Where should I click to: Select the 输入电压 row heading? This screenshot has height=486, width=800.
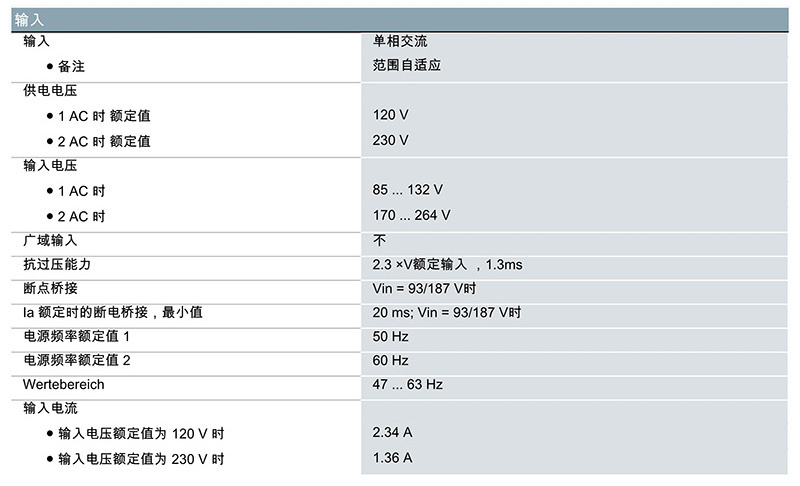coord(50,166)
